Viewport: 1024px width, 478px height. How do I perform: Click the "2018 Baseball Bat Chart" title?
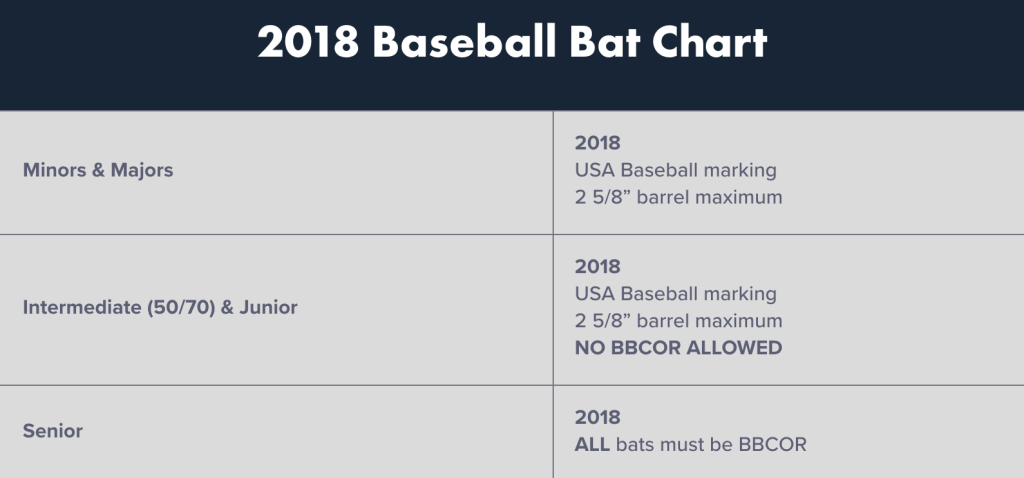(x=512, y=43)
